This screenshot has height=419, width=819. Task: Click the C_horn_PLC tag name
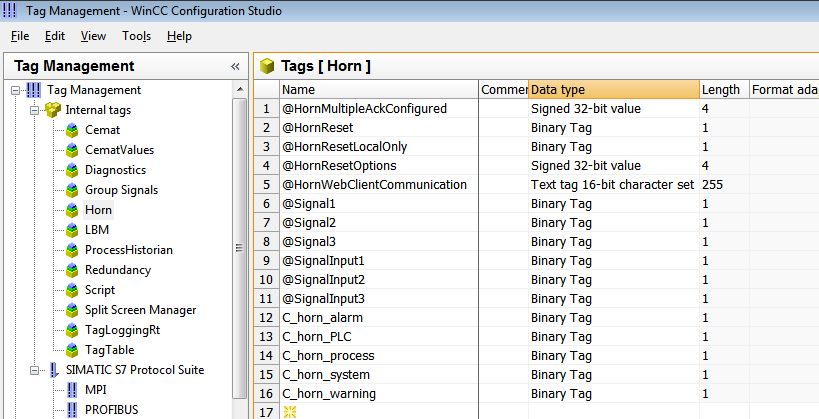(317, 337)
